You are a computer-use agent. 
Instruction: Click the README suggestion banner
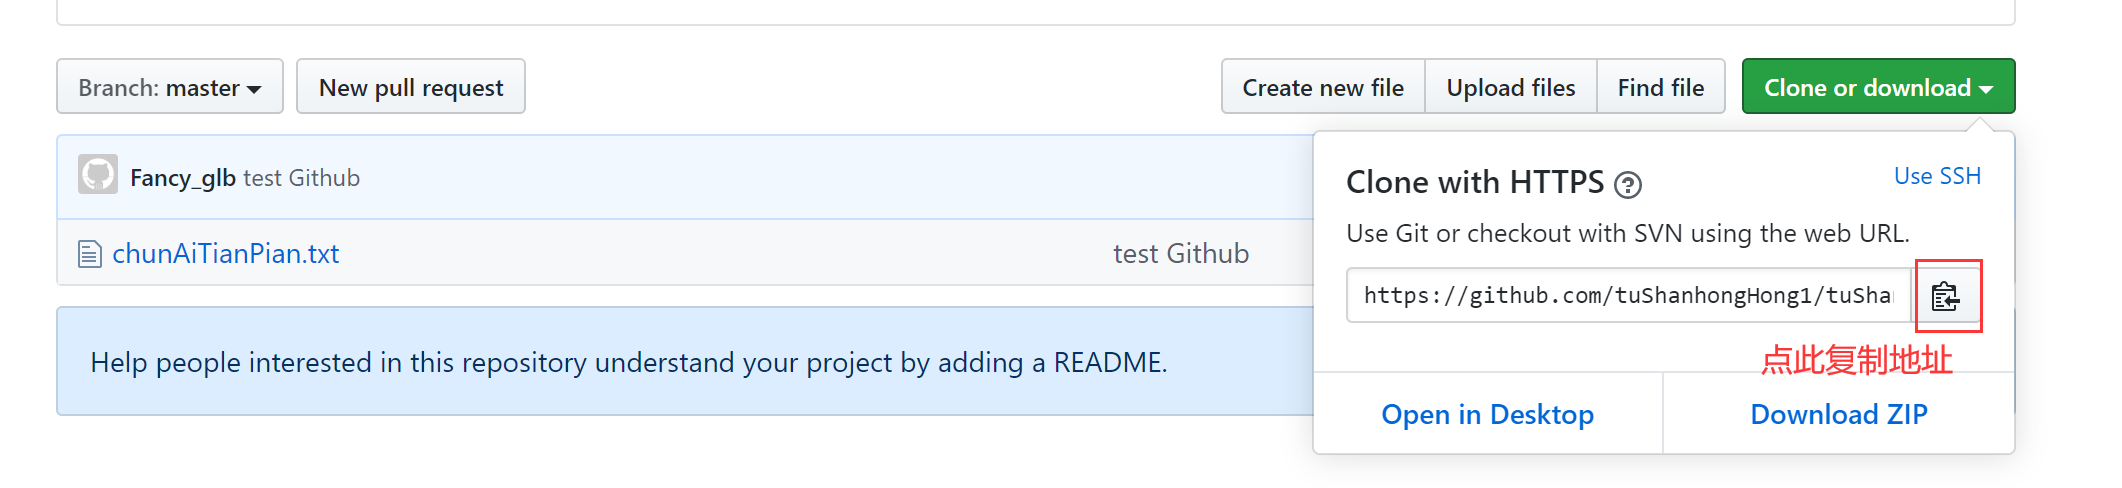[x=628, y=362]
